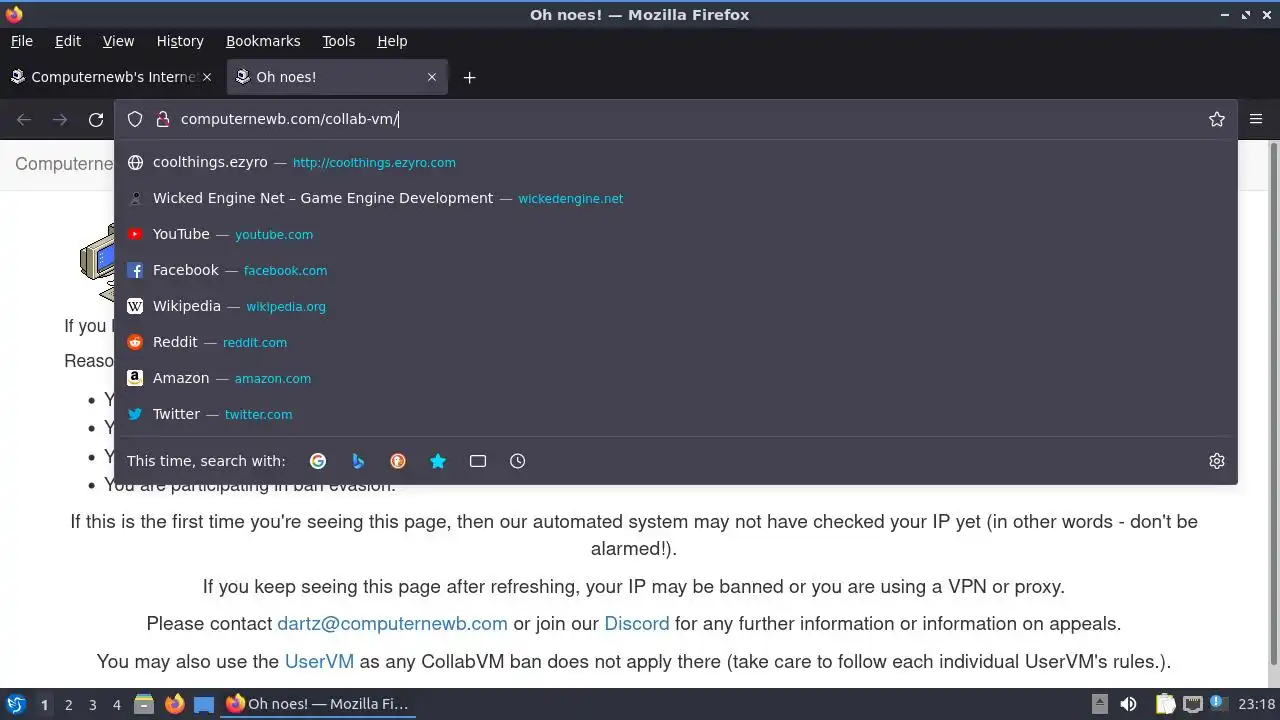Switch to workspace 2
1280x720 pixels.
coord(68,704)
